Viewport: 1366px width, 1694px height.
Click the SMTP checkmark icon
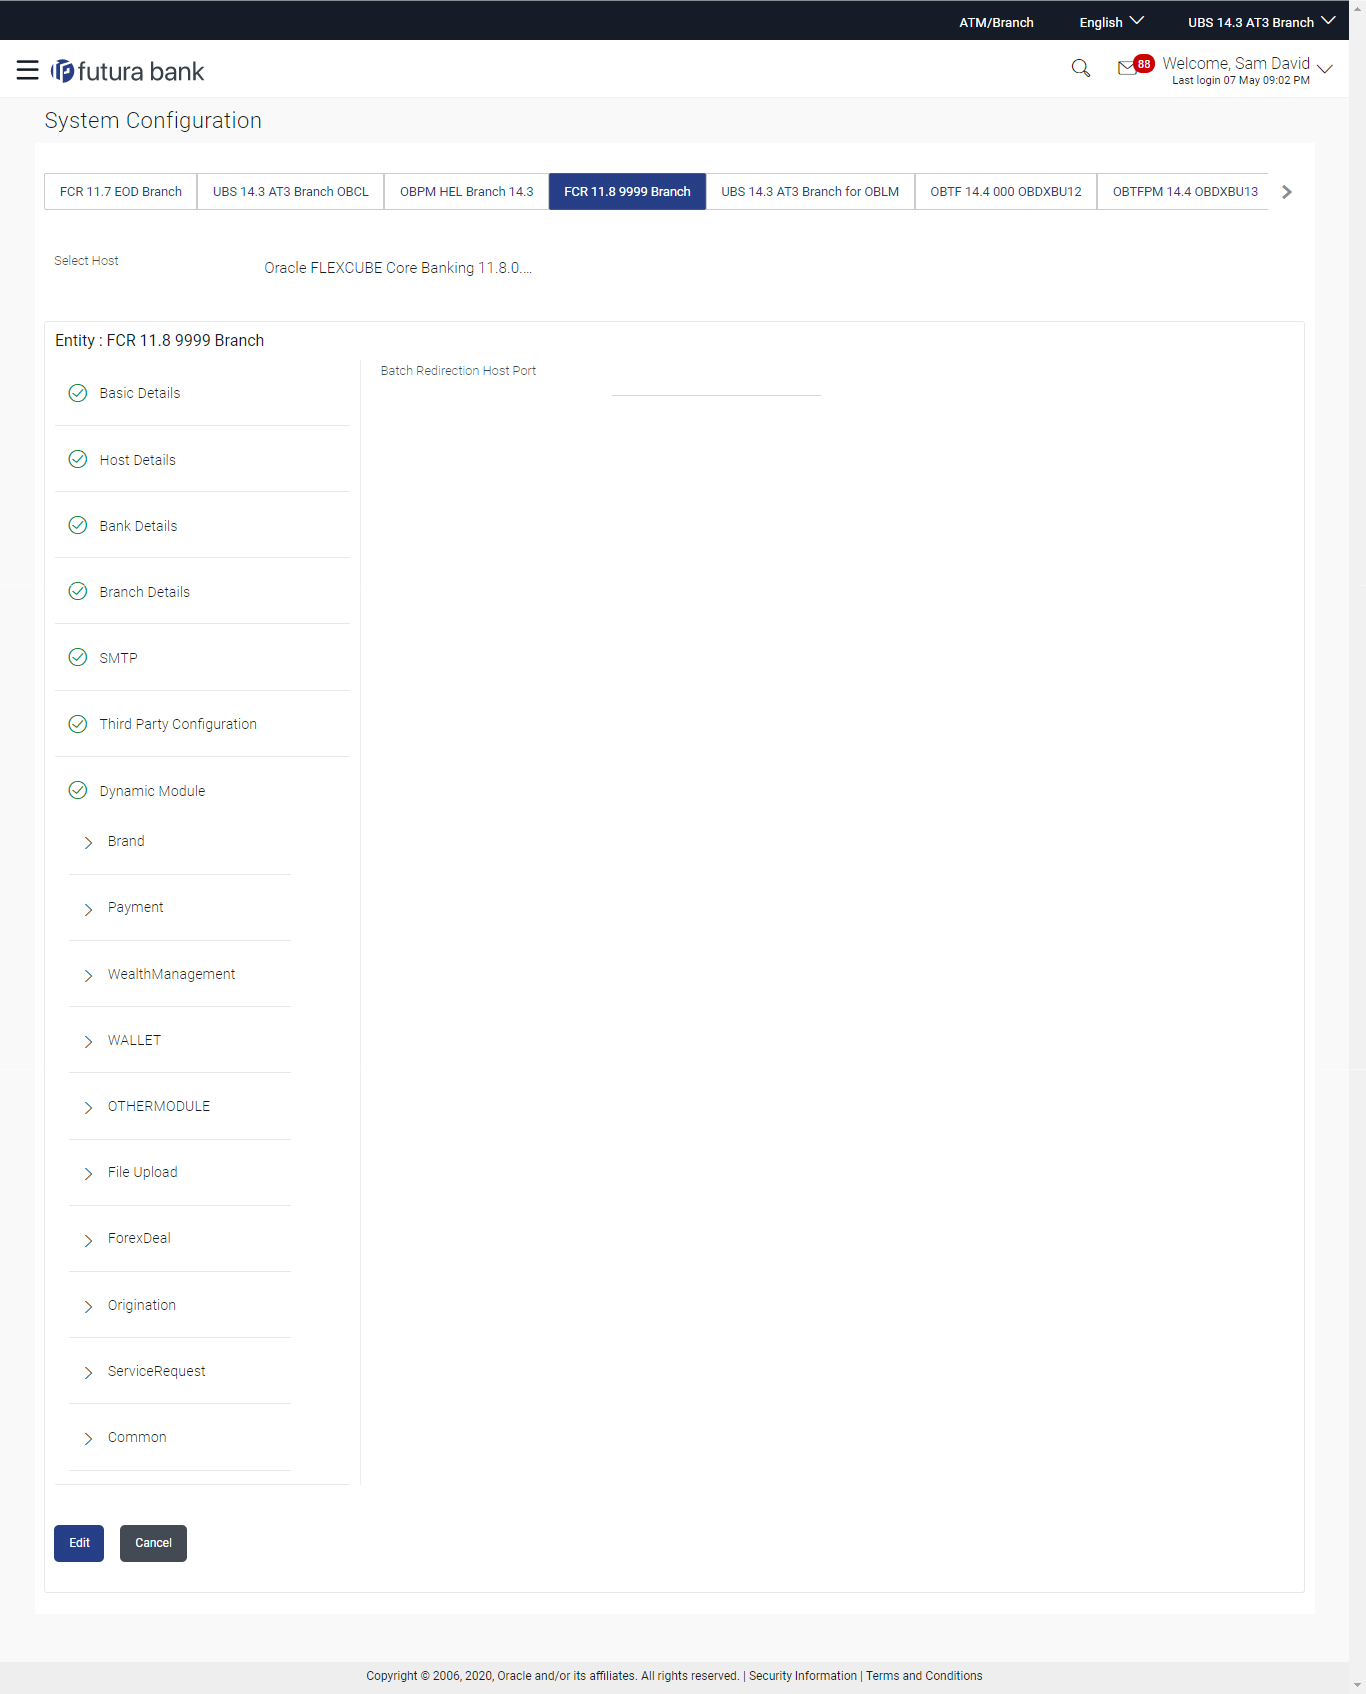(x=78, y=657)
